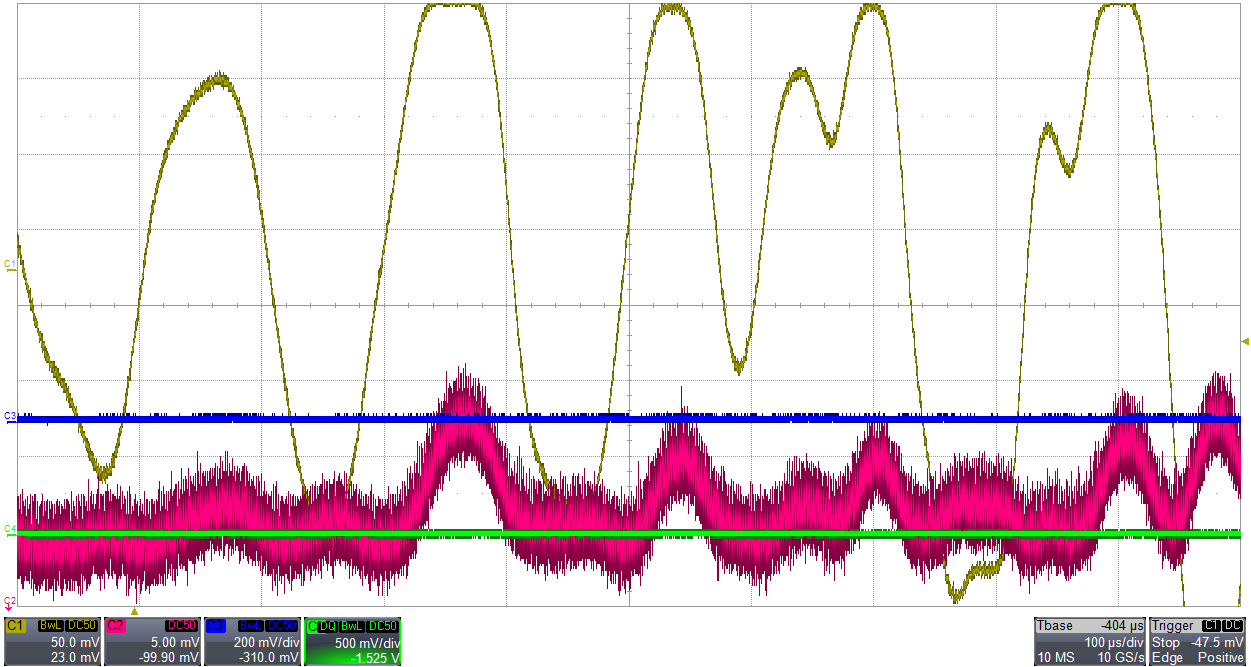Click the BwL indicator in C4 descriptor
The height and width of the screenshot is (667, 1251).
(x=351, y=626)
